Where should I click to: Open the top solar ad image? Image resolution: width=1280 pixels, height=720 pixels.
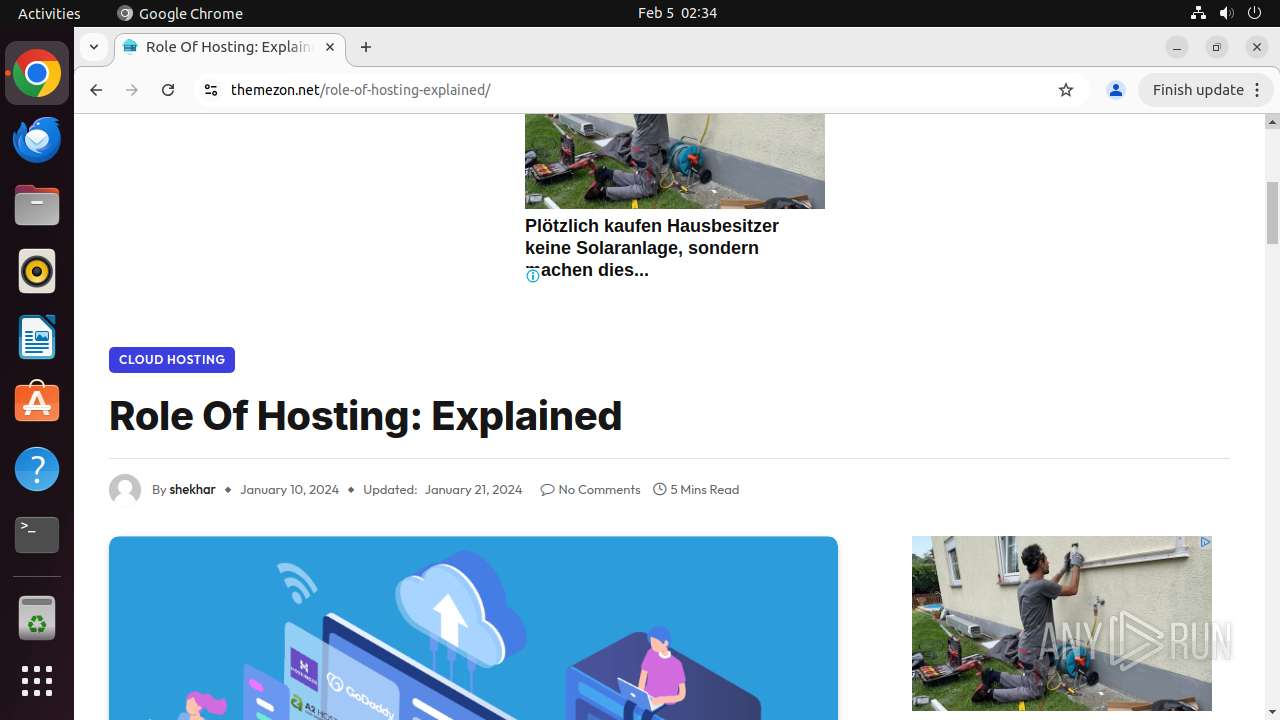point(675,161)
